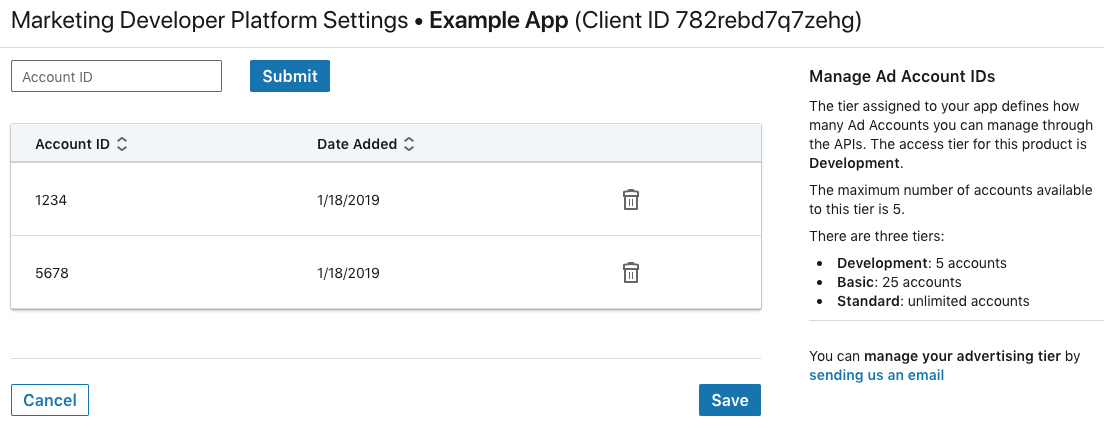Screen dimensions: 1104x428
Task: Sort by Account ID using arrow icon
Action: 122,144
